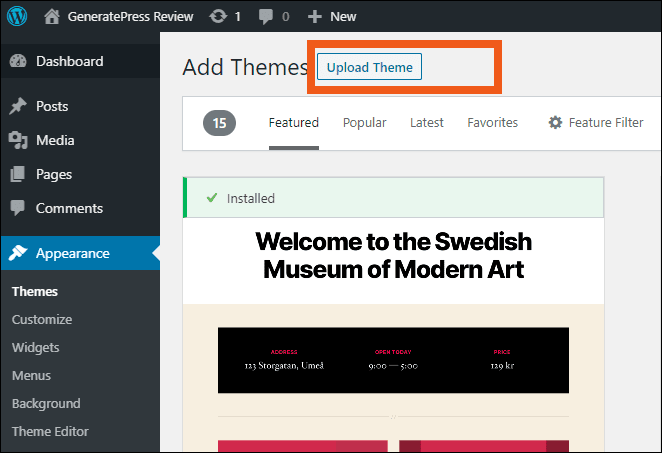Open the GeneratePress Review site home icon
This screenshot has height=453, width=662.
tap(52, 16)
